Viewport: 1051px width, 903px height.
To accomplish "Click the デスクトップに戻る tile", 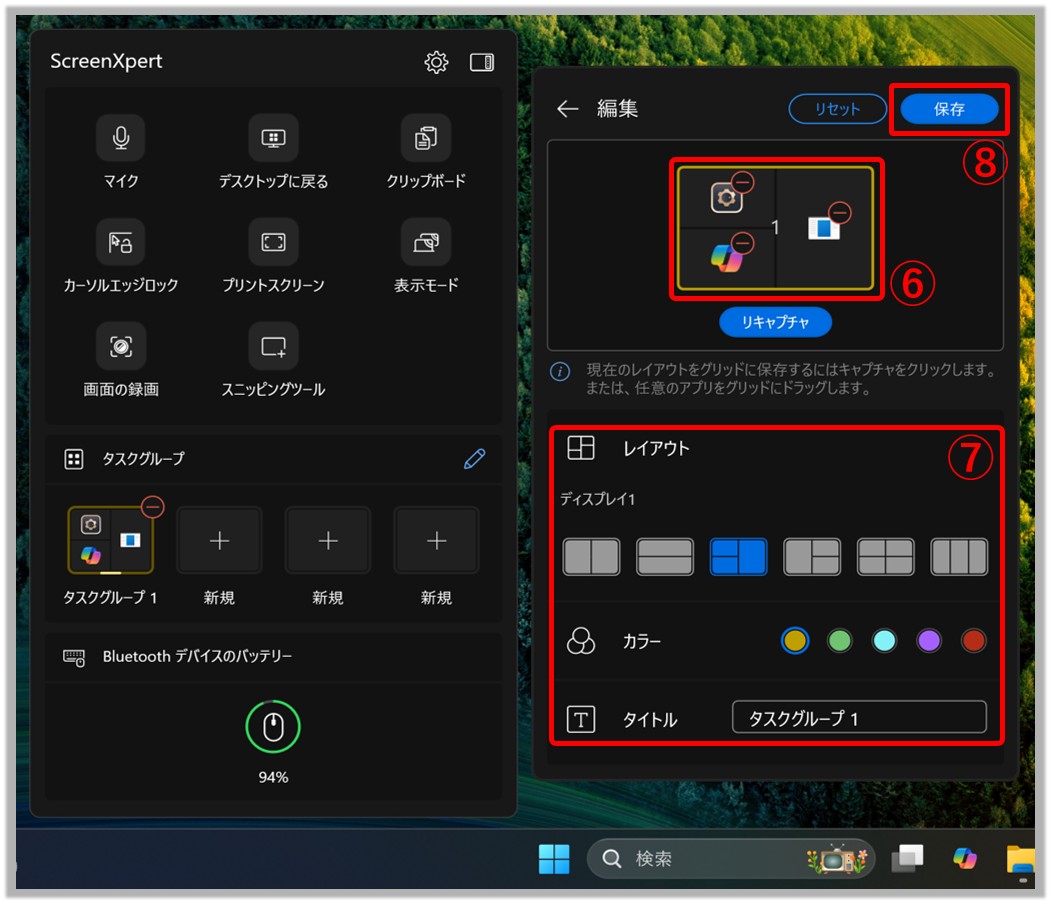I will [x=273, y=137].
